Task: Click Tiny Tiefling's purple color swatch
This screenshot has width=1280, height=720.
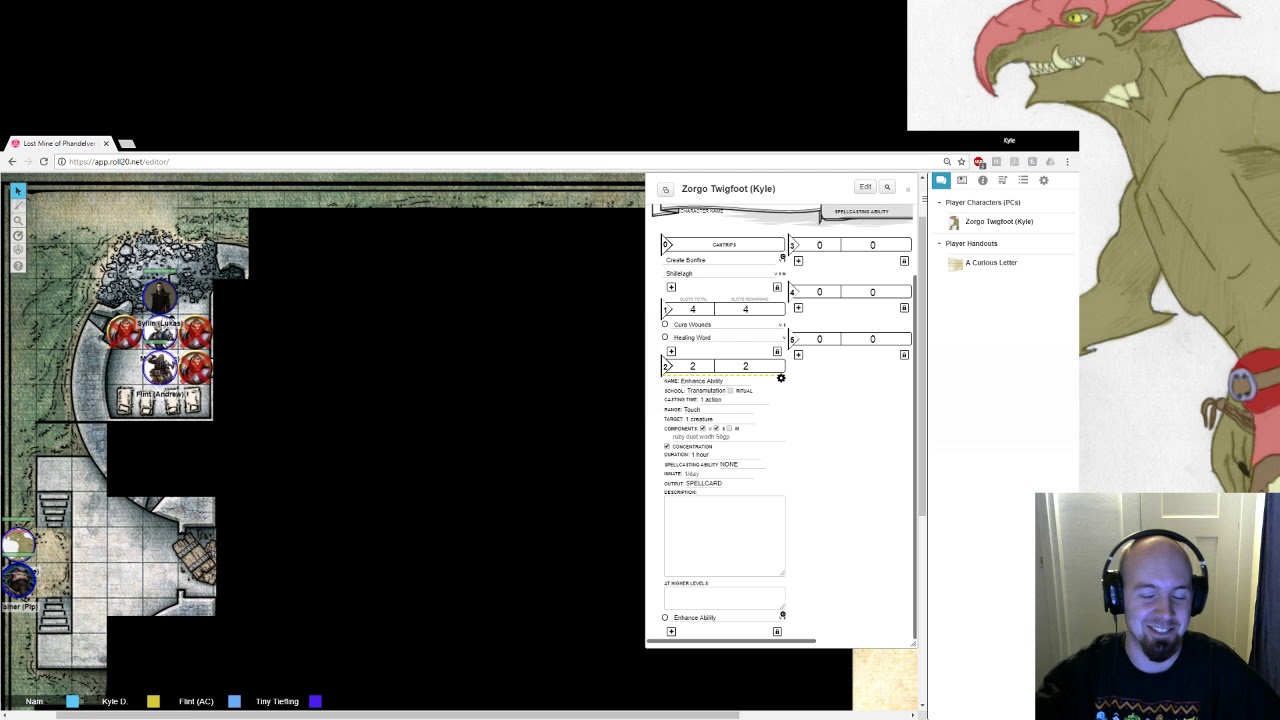Action: click(315, 702)
